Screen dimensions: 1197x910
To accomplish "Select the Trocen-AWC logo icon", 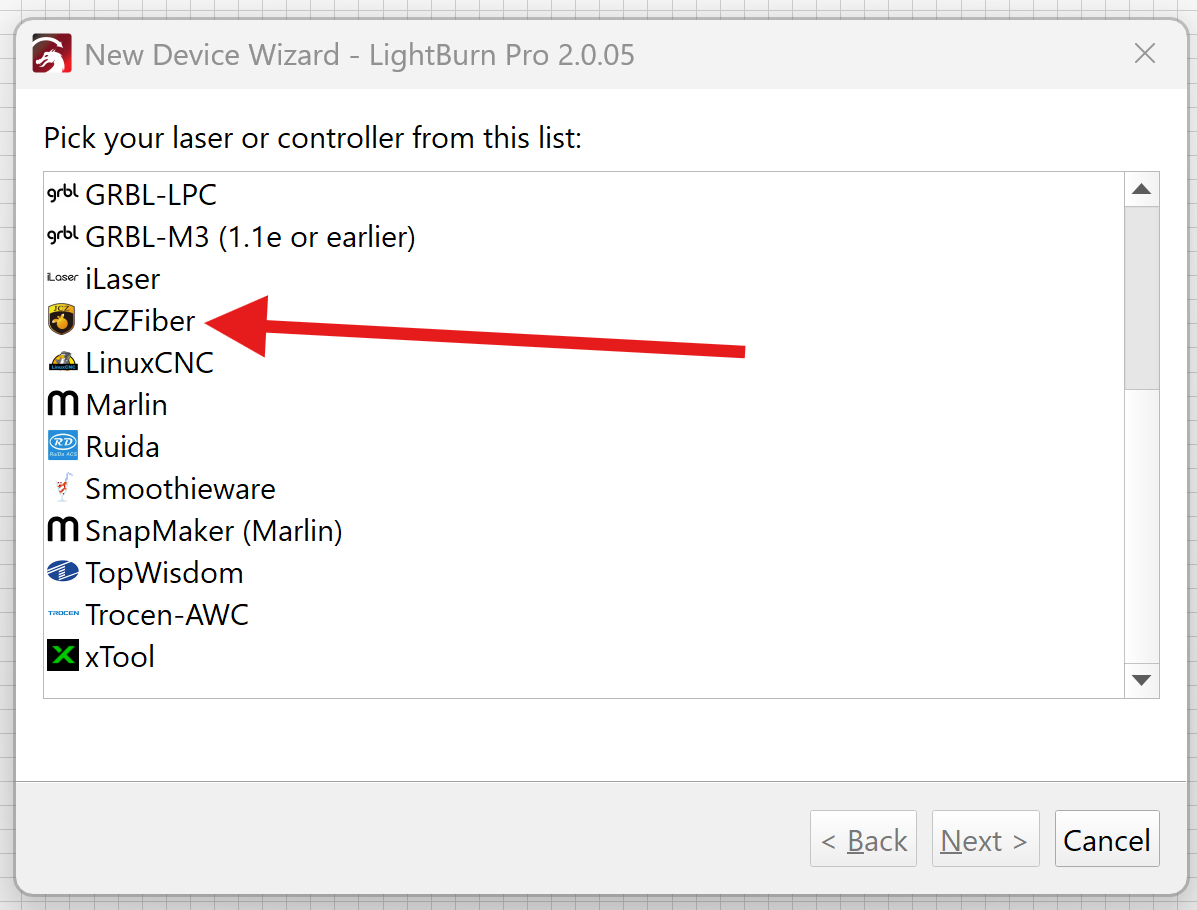I will tap(63, 614).
